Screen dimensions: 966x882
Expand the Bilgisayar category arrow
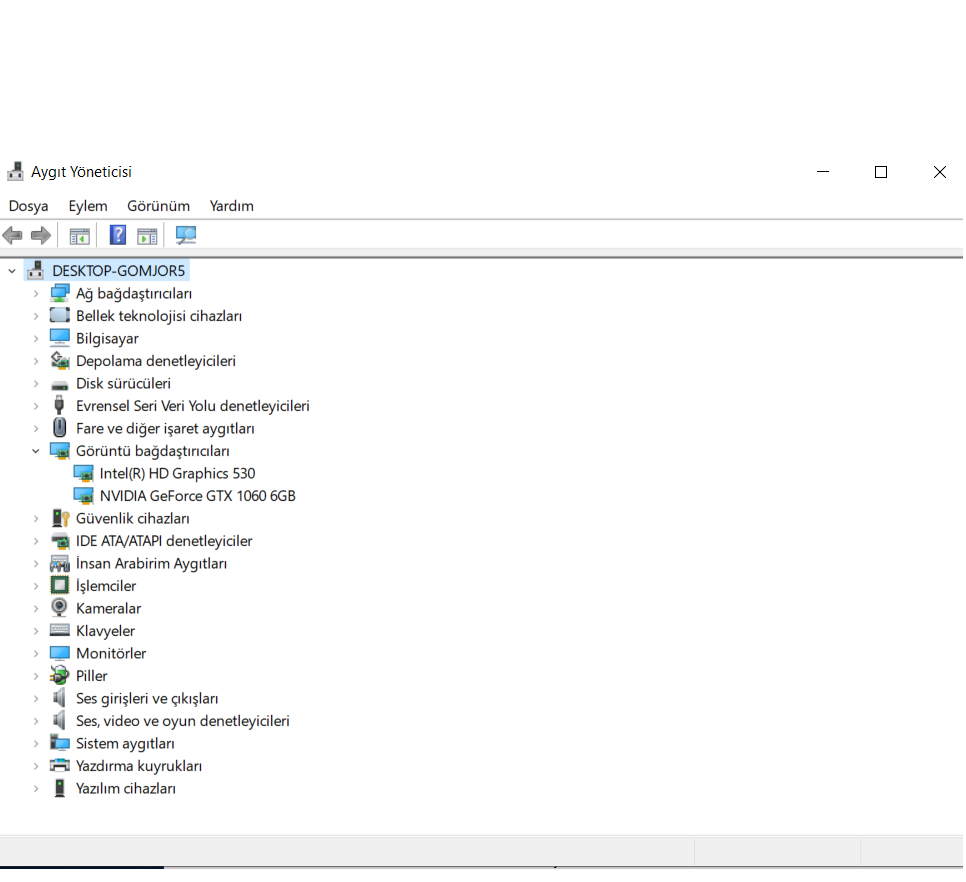[36, 339]
